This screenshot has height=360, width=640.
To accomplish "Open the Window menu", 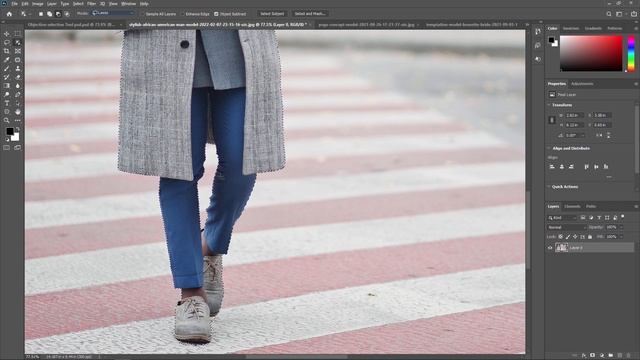I will 129,4.
